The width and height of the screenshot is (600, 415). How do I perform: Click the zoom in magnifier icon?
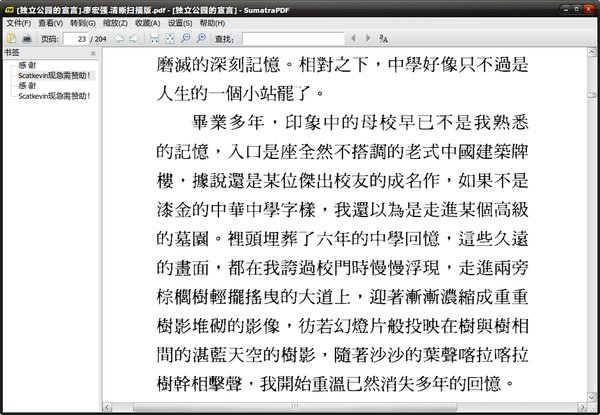coord(201,38)
